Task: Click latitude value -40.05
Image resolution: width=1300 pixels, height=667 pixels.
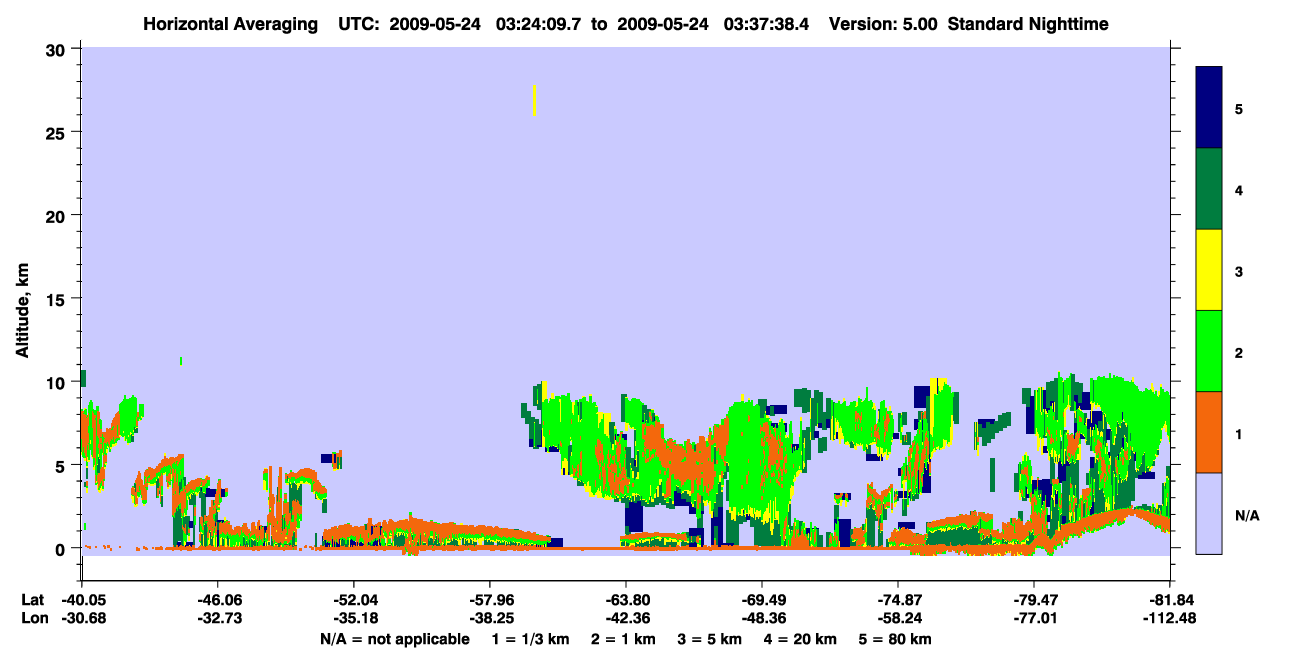Action: click(x=82, y=600)
